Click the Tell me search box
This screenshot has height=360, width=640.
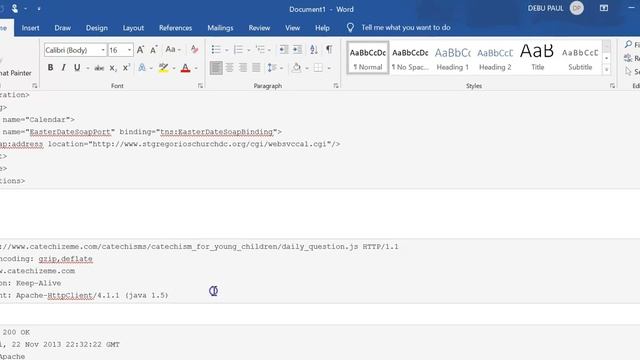coord(406,28)
